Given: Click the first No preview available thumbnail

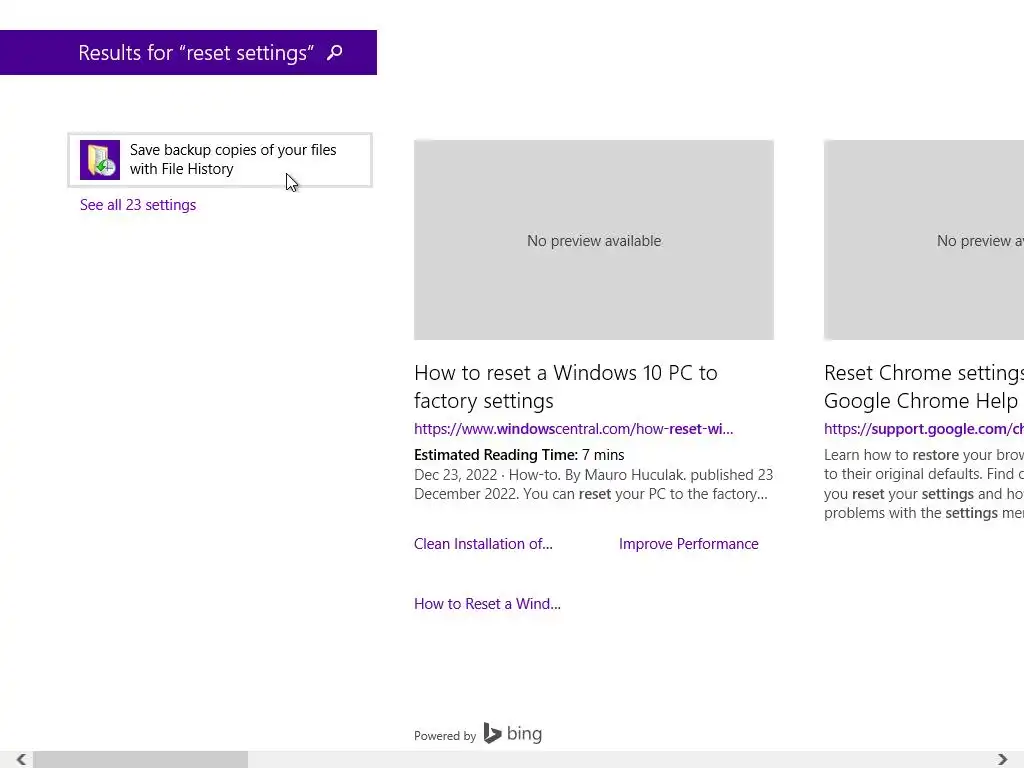Looking at the screenshot, I should [594, 240].
